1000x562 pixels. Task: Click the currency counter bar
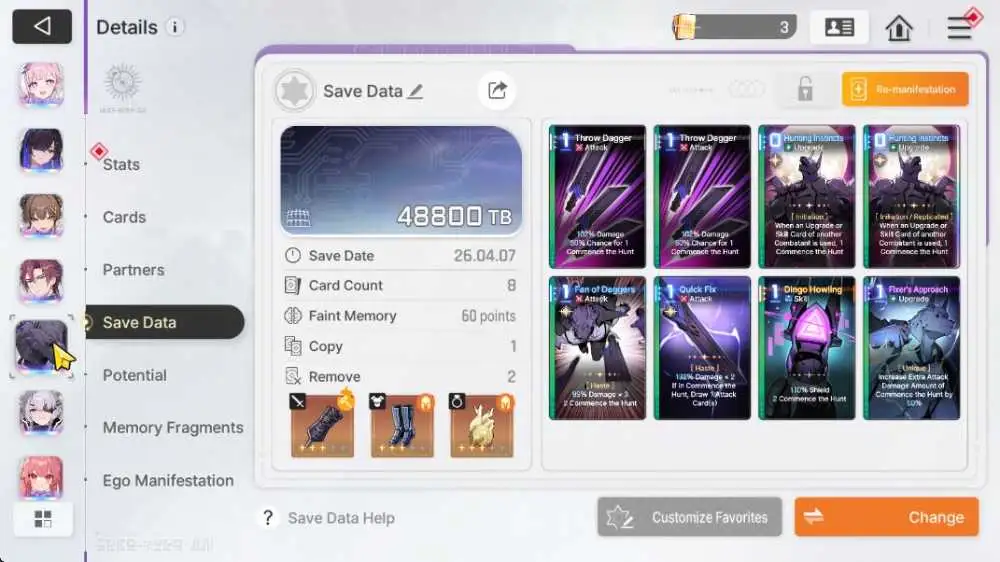click(x=734, y=27)
